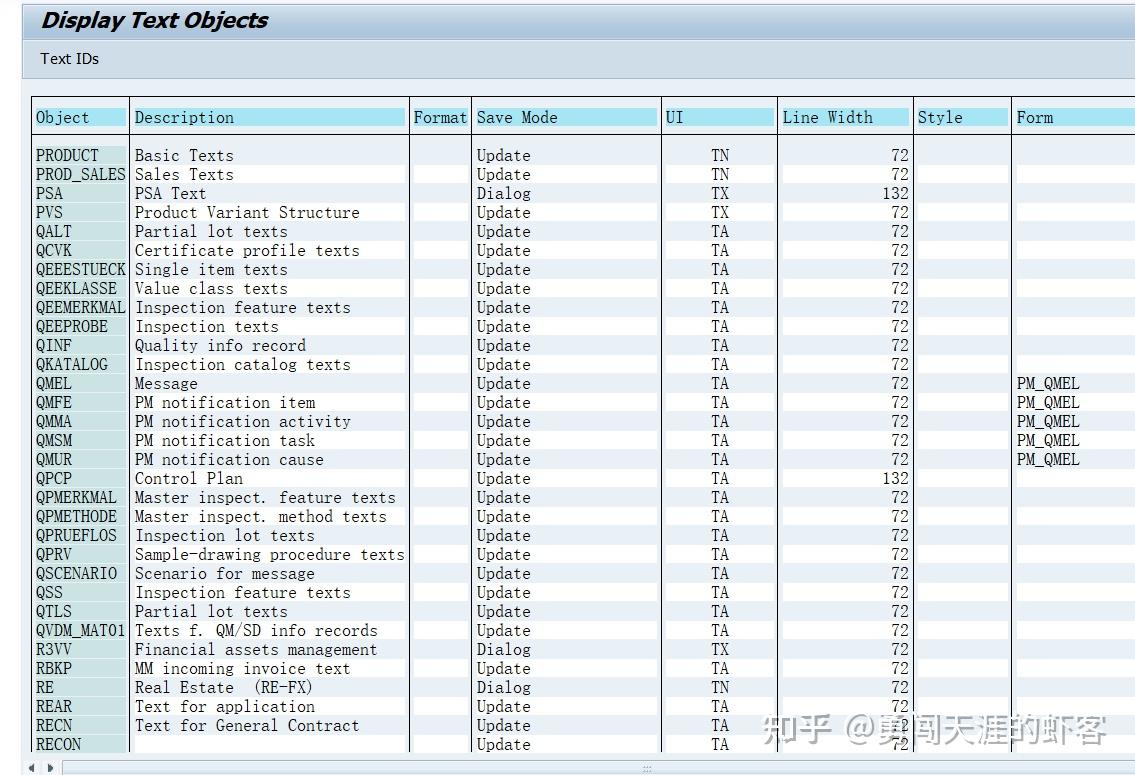1135x775 pixels.
Task: Click the QSCENARIO object cell
Action: (x=80, y=573)
